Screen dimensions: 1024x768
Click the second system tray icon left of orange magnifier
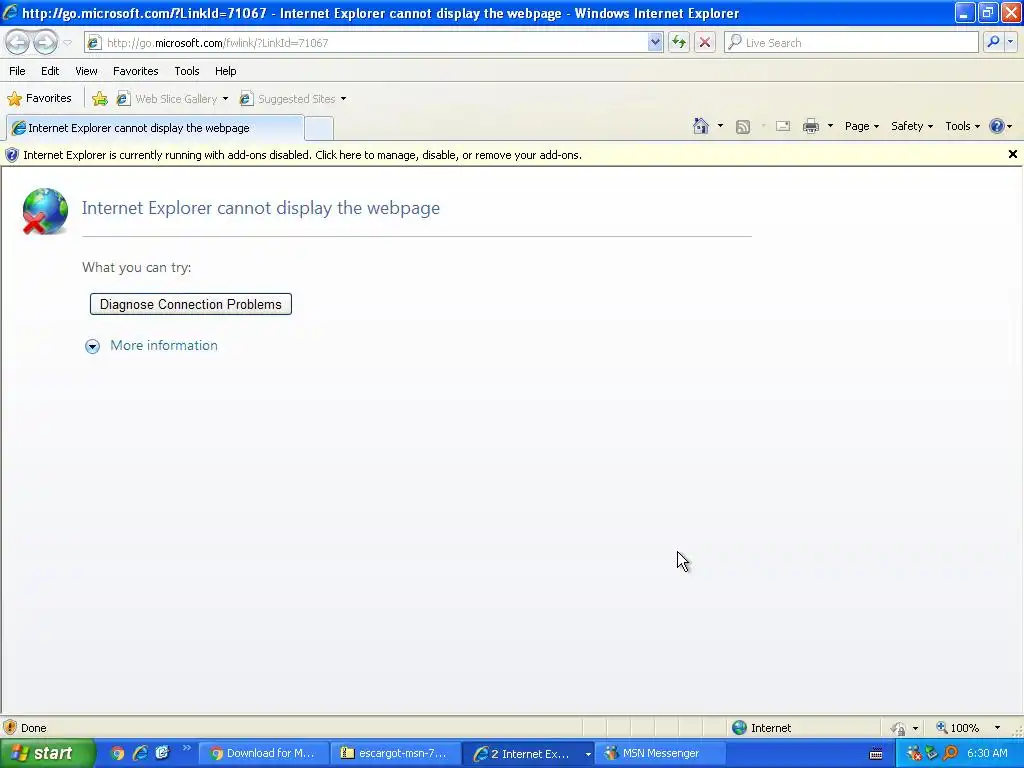coord(932,753)
